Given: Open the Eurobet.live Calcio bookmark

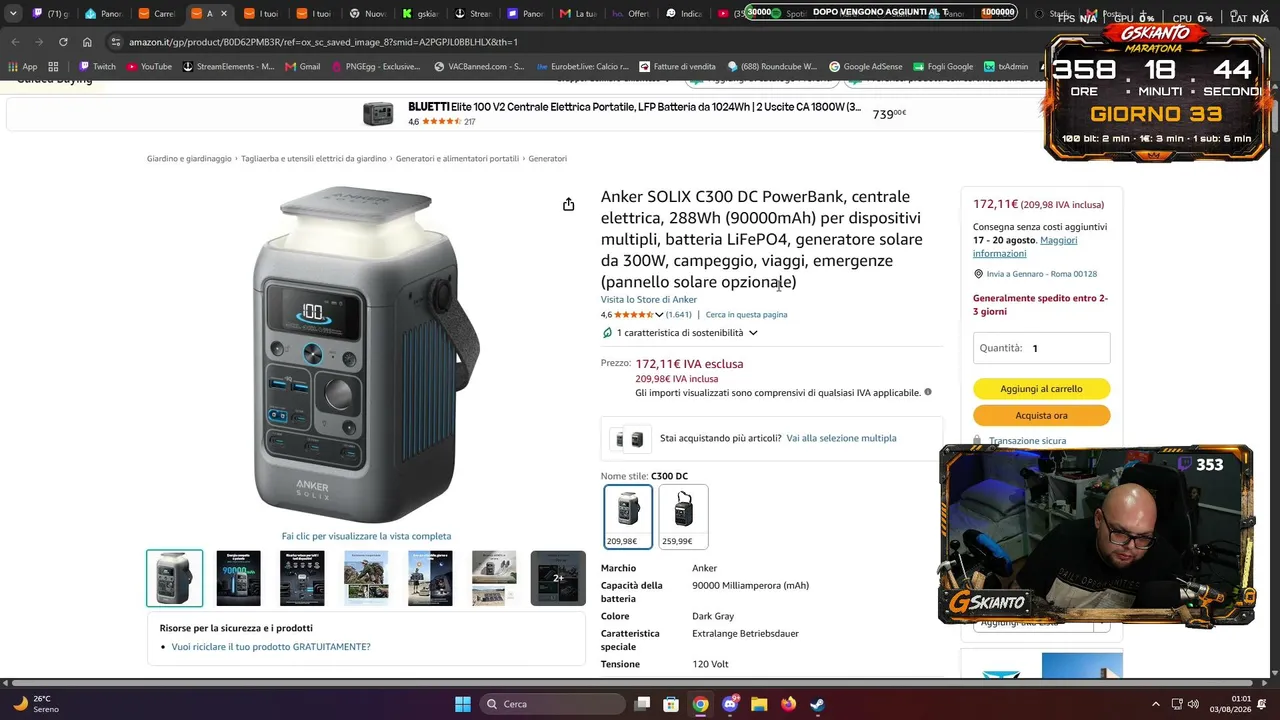Looking at the screenshot, I should point(582,67).
